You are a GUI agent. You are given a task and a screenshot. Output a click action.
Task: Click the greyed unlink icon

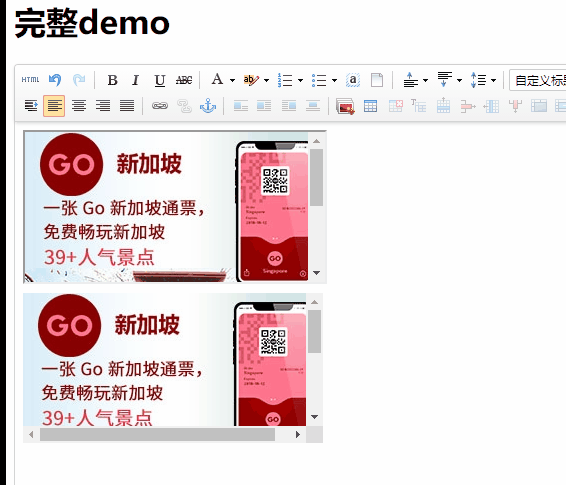click(x=184, y=106)
